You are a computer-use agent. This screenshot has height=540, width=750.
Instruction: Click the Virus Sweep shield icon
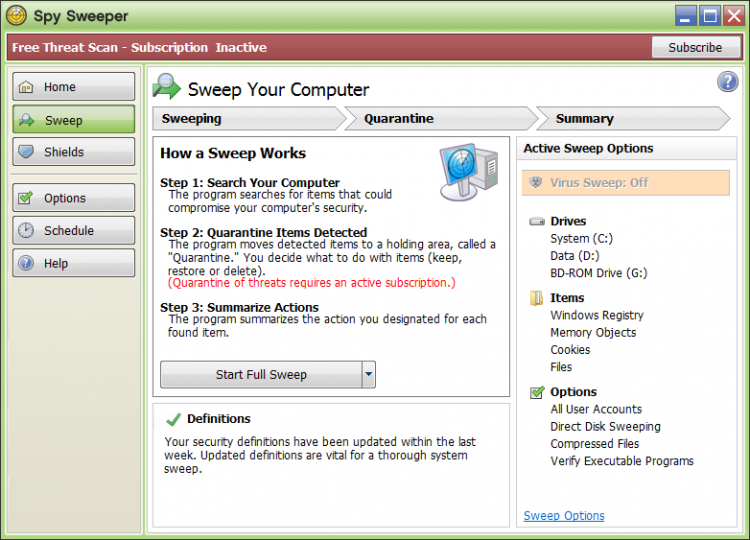(x=536, y=182)
